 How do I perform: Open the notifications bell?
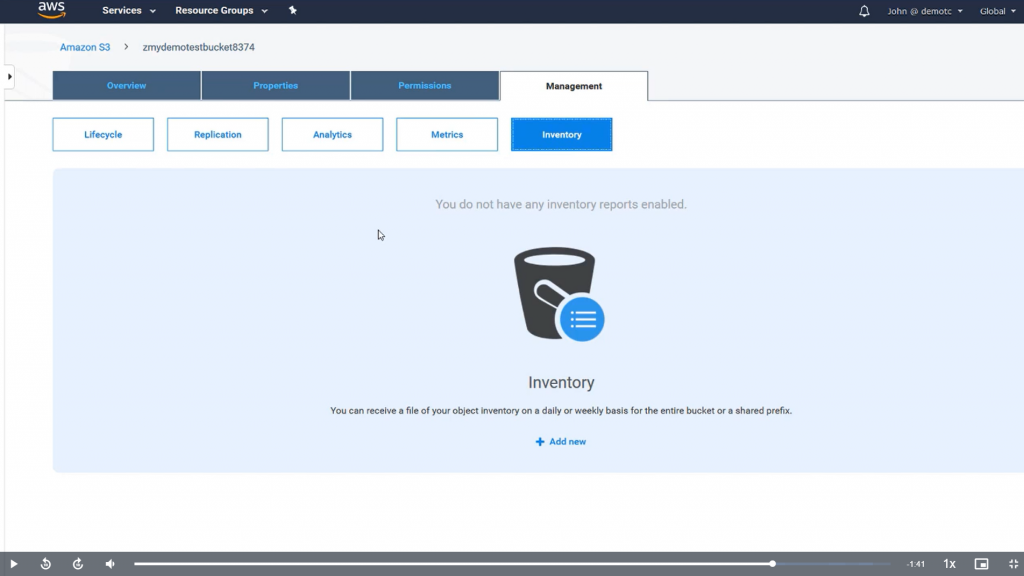click(864, 11)
